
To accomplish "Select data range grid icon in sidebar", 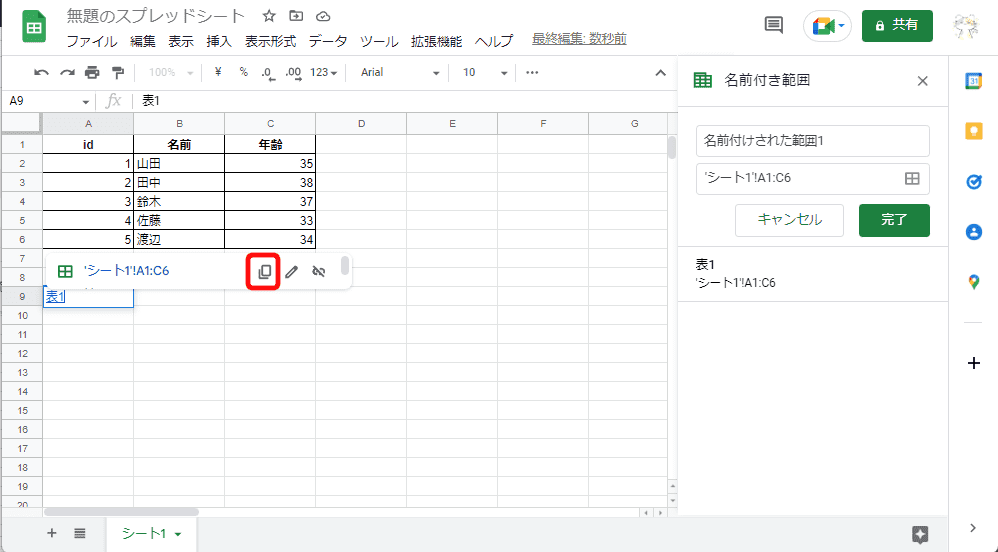I will [912, 178].
